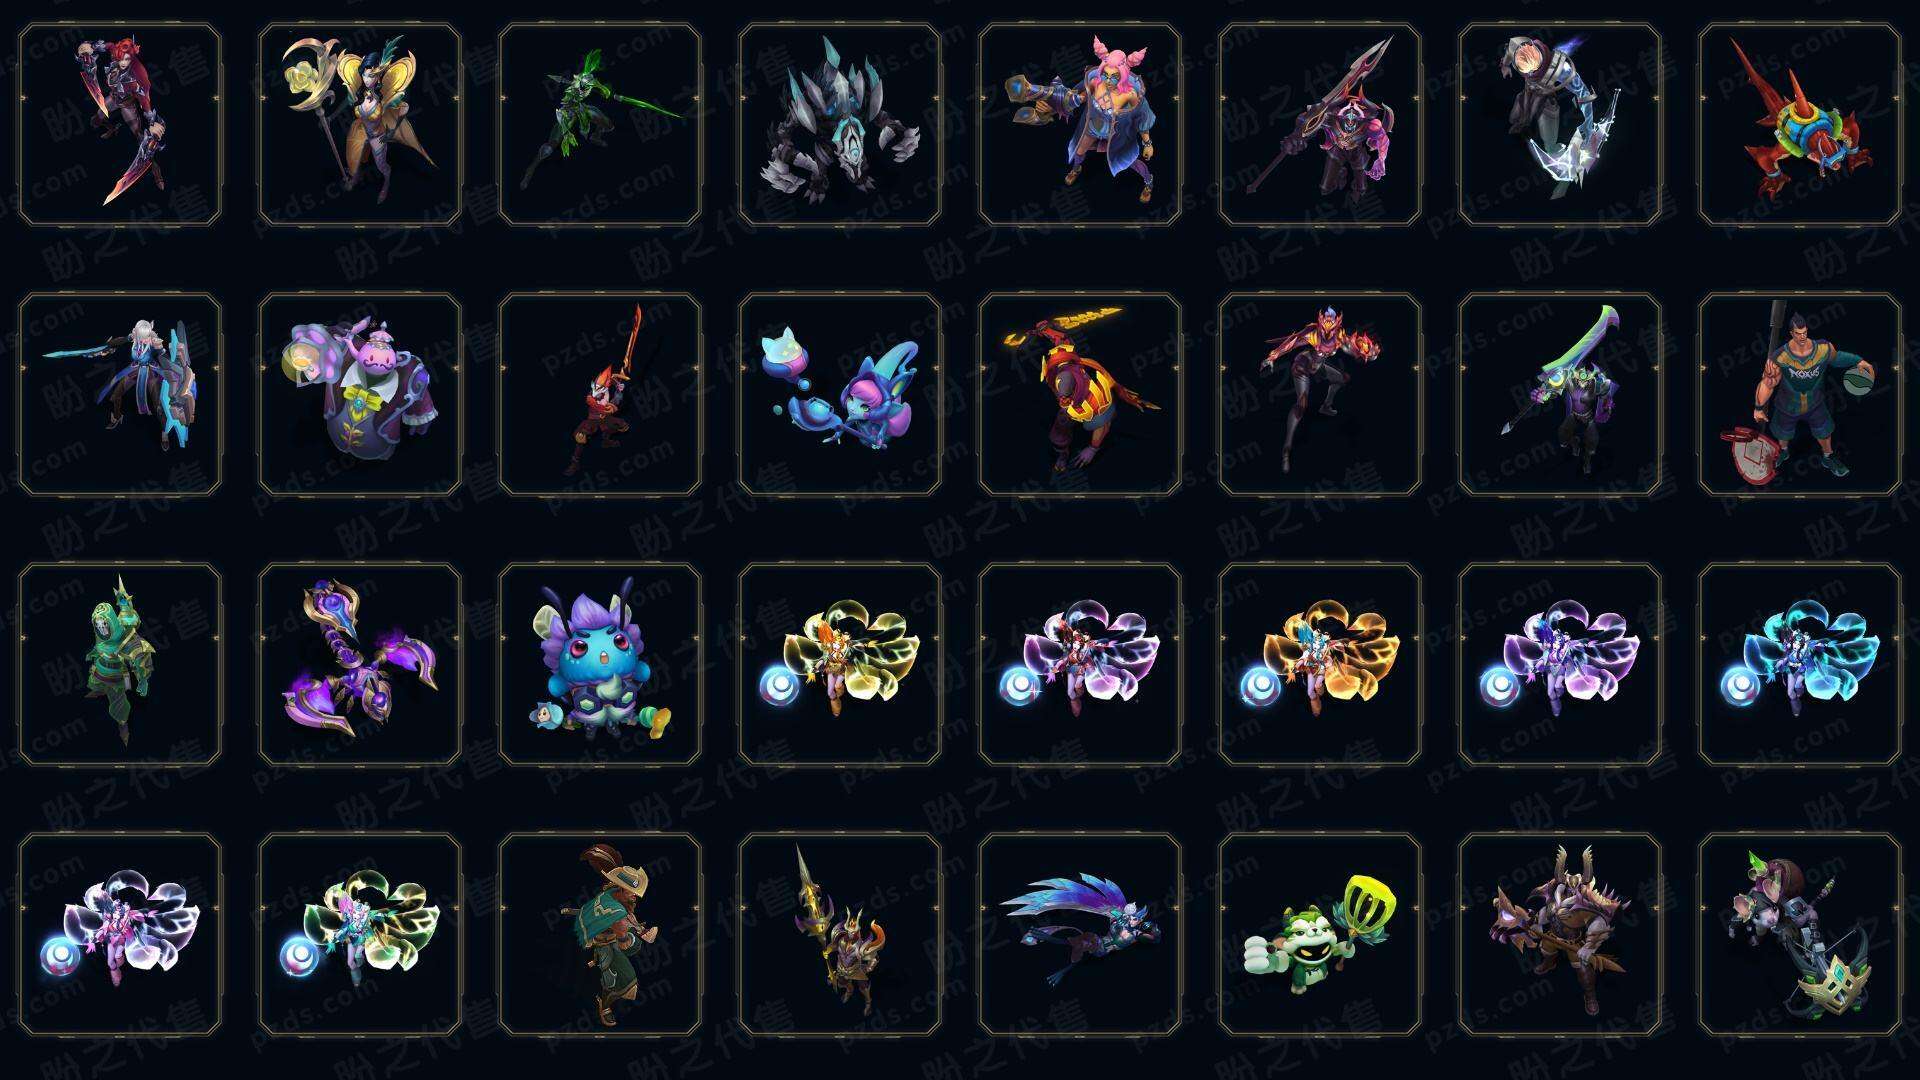Pick the cyan-tailed fox chroma variant
Screen dimensions: 1920x1080
(x=1800, y=664)
